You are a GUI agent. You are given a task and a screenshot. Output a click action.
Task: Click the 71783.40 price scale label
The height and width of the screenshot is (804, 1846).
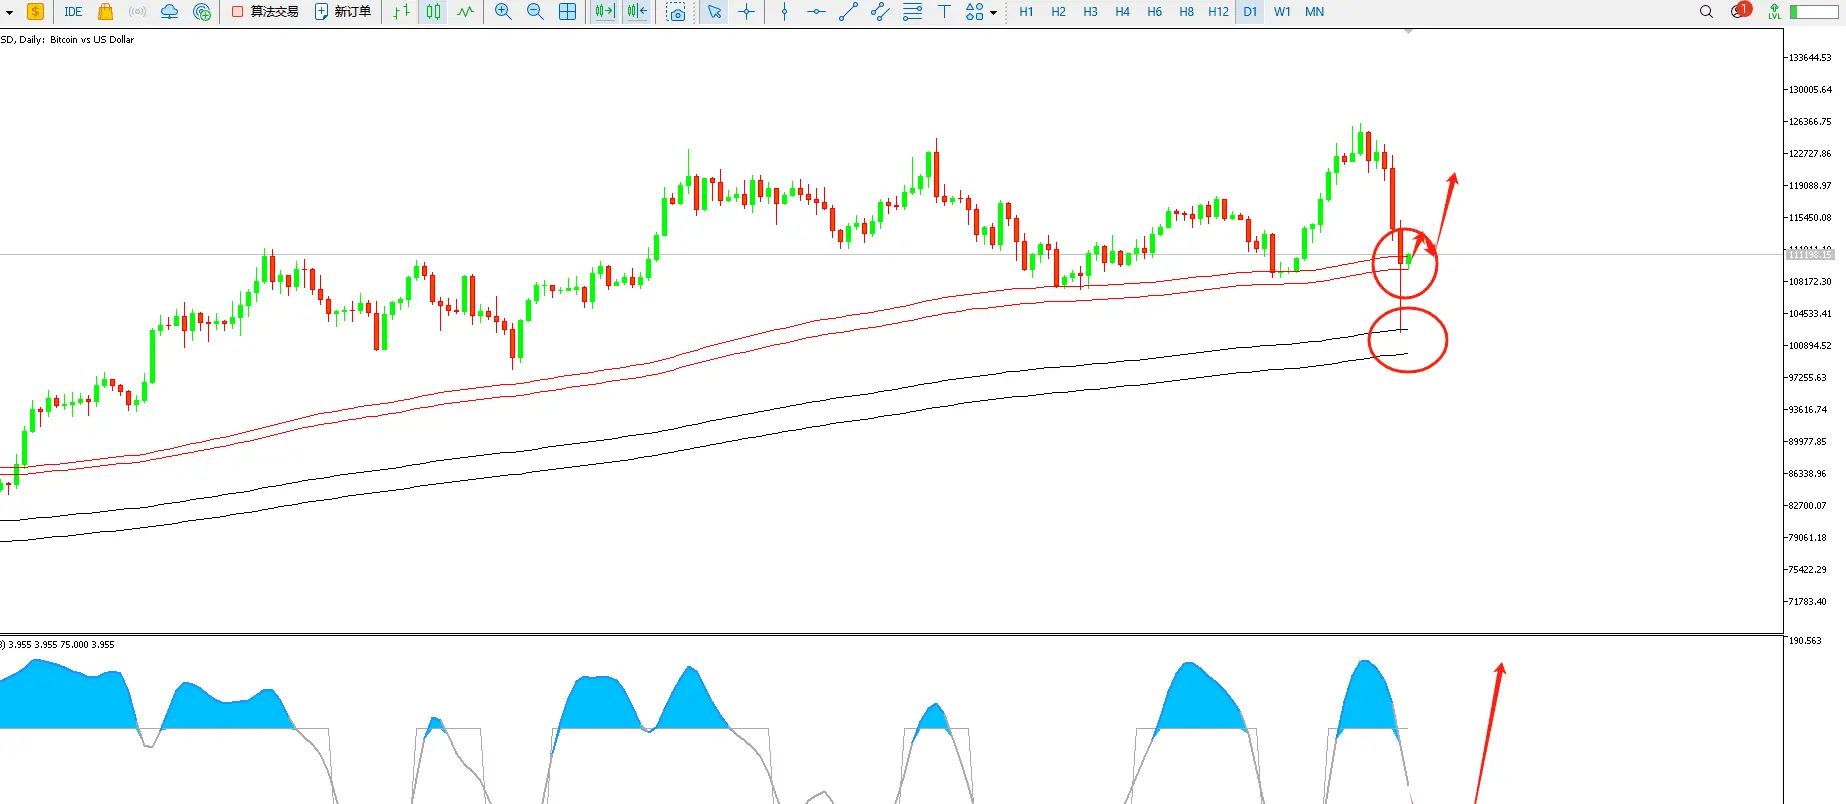1808,602
